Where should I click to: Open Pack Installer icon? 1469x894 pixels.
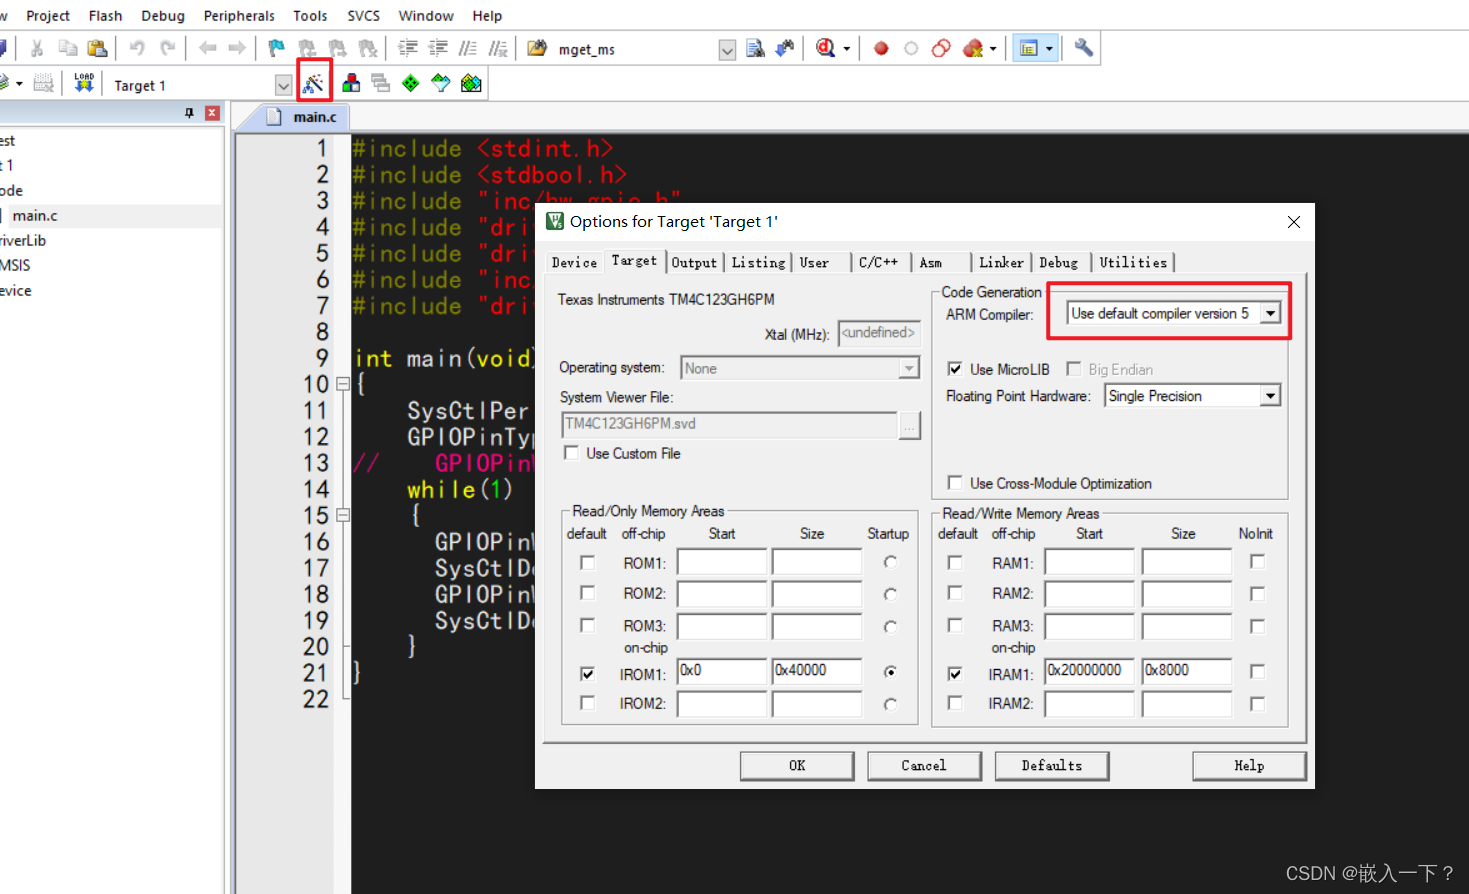click(471, 83)
